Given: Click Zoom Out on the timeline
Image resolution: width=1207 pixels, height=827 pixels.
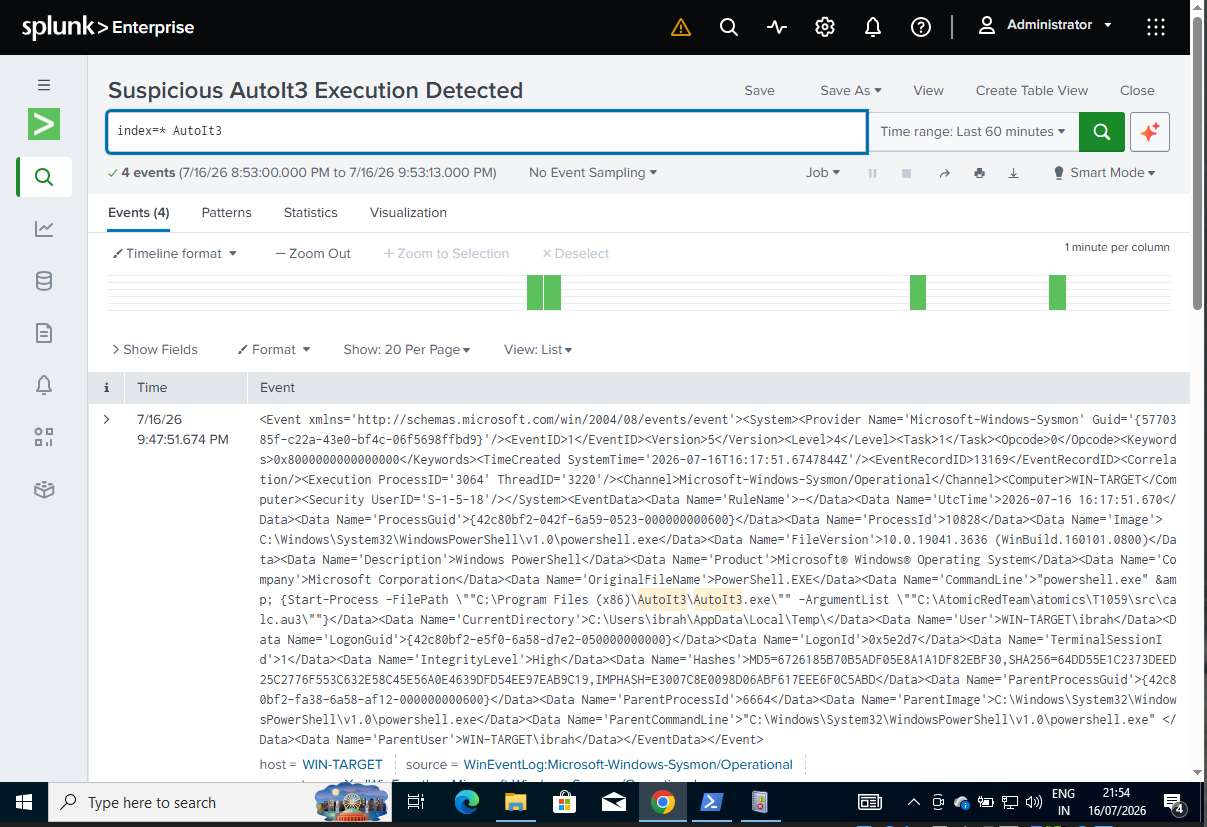Looking at the screenshot, I should pos(313,254).
